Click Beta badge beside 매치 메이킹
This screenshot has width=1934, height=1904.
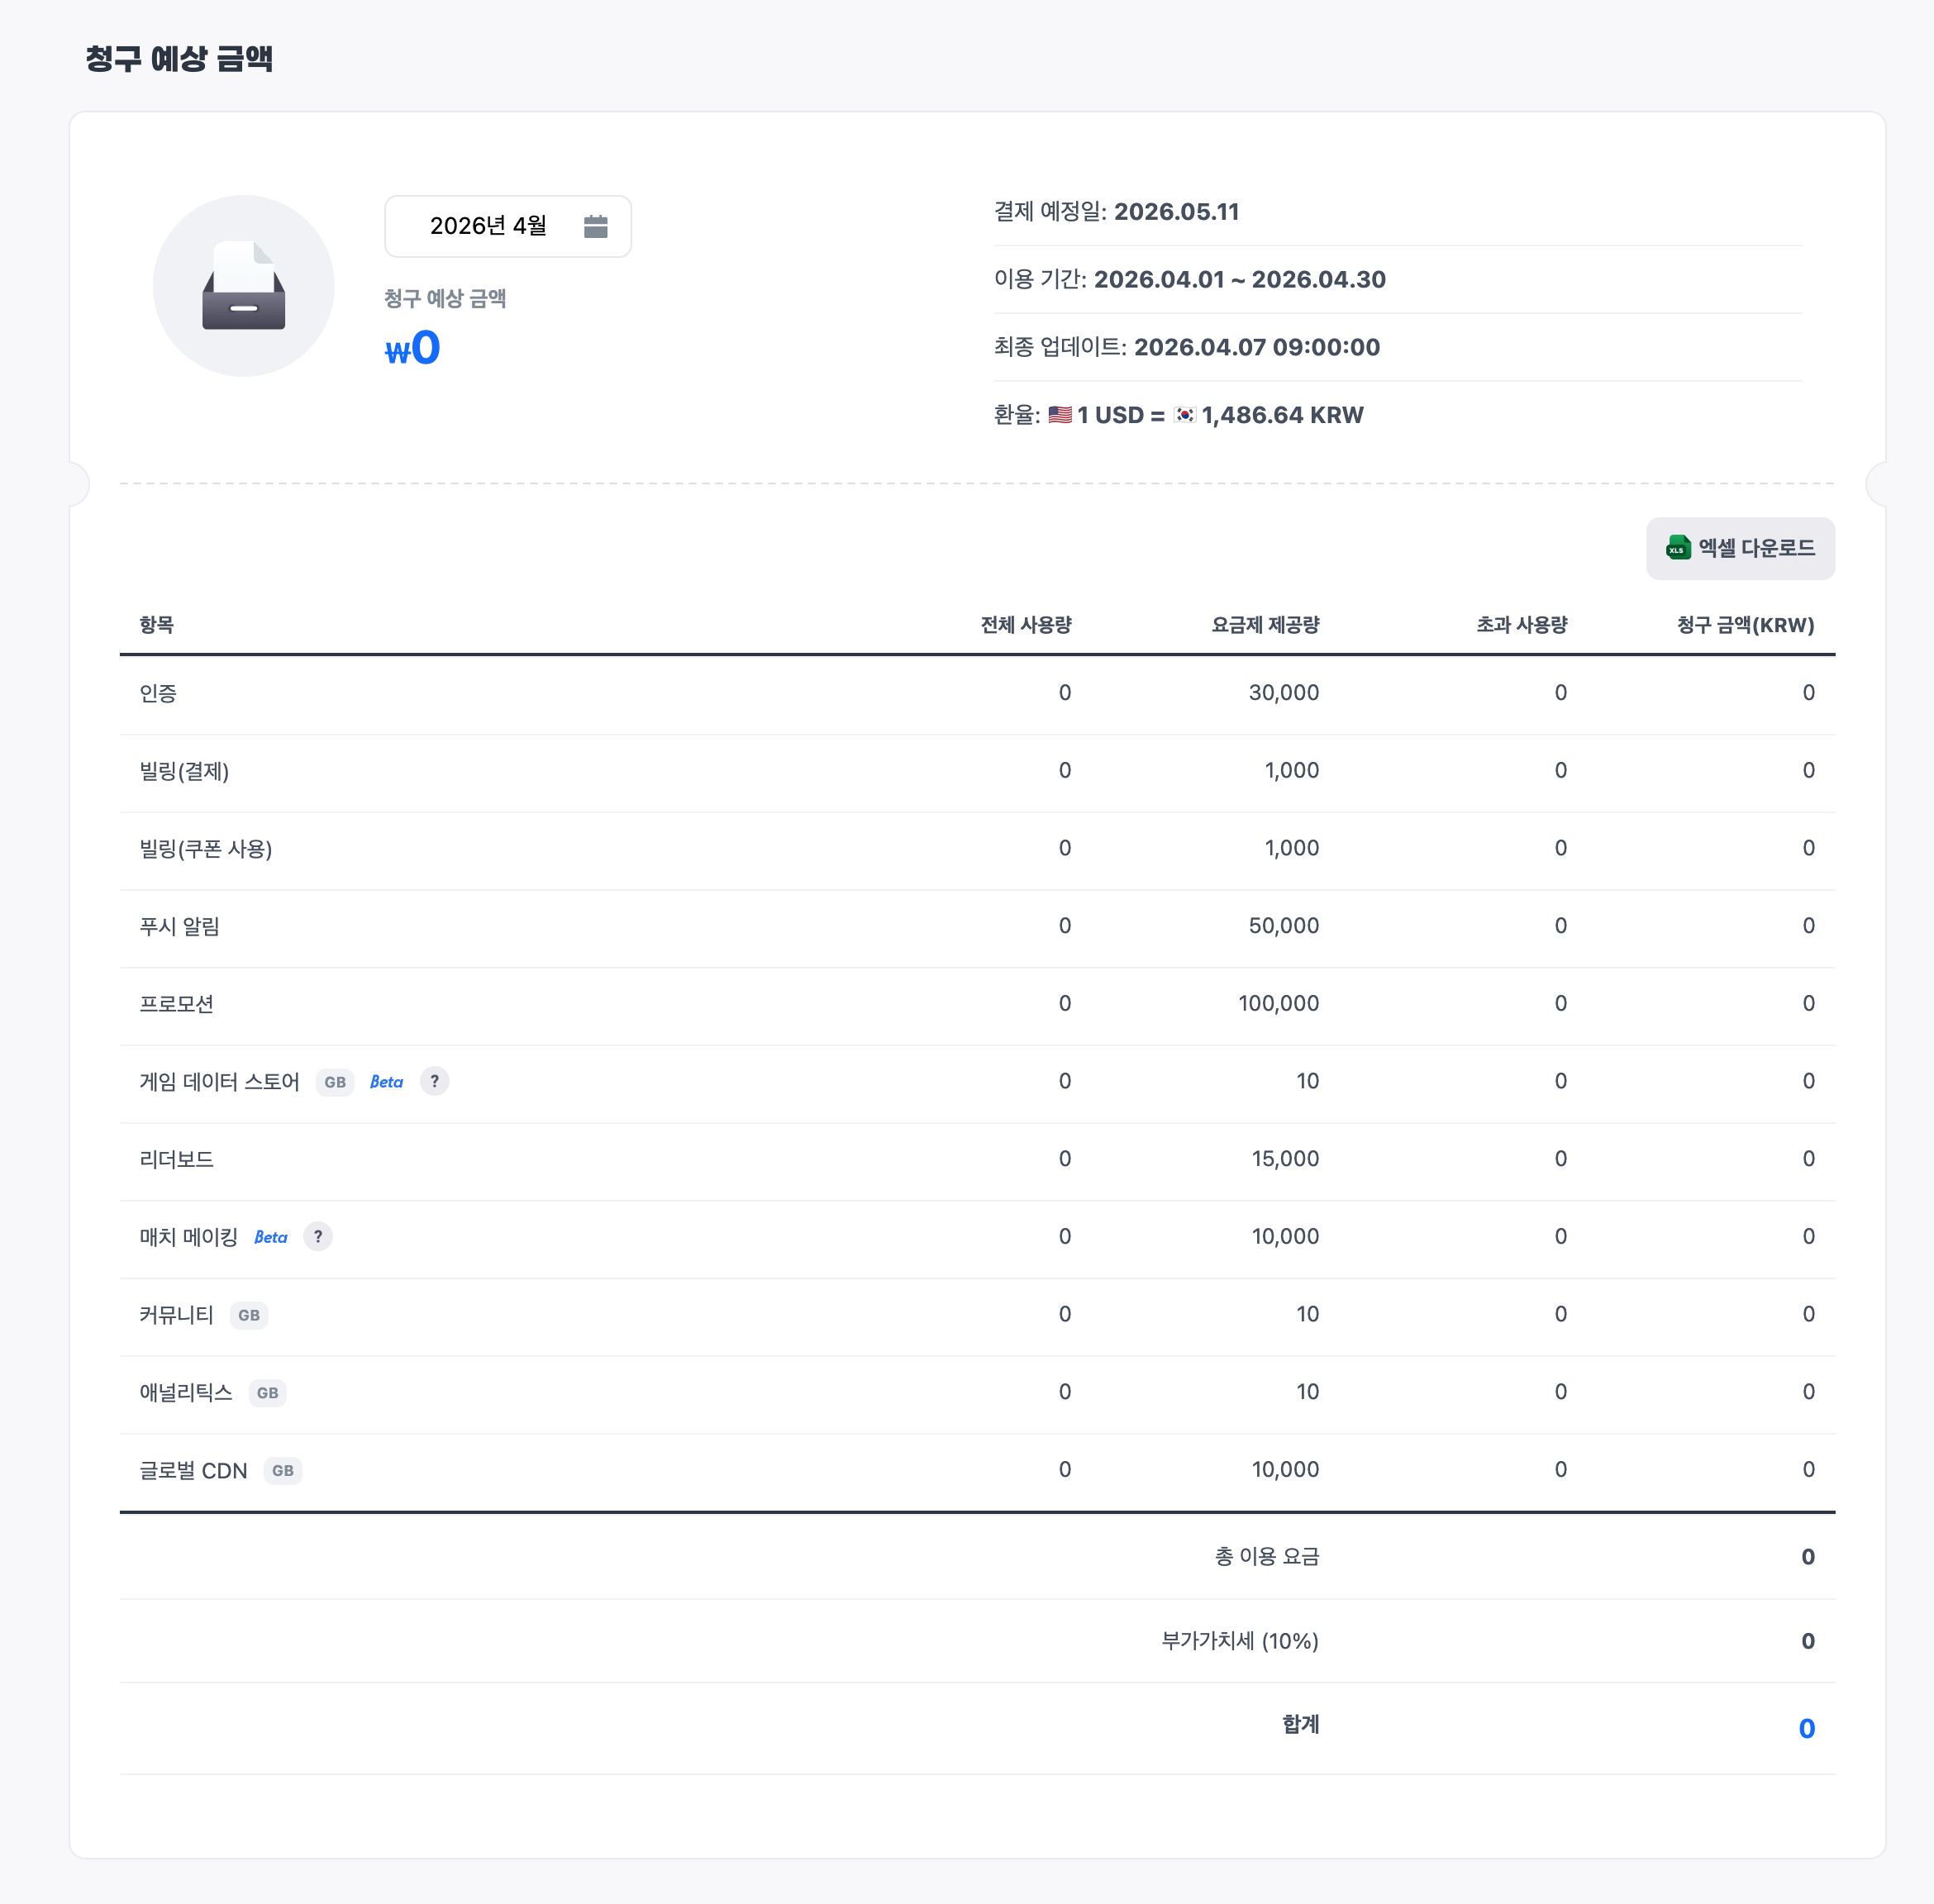coord(270,1237)
